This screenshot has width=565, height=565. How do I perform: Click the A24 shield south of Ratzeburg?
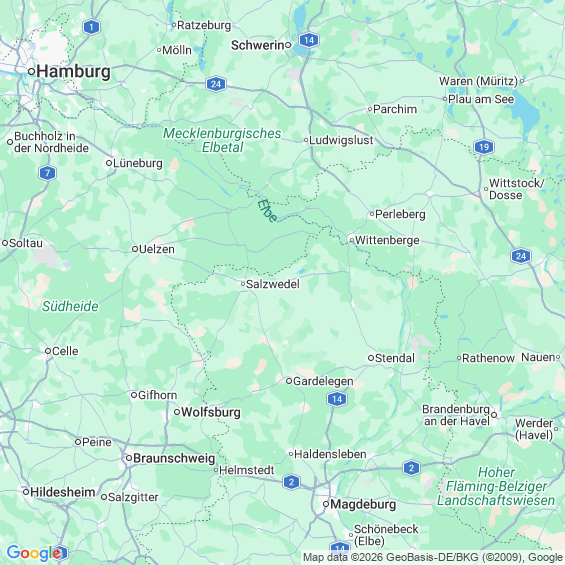216,84
